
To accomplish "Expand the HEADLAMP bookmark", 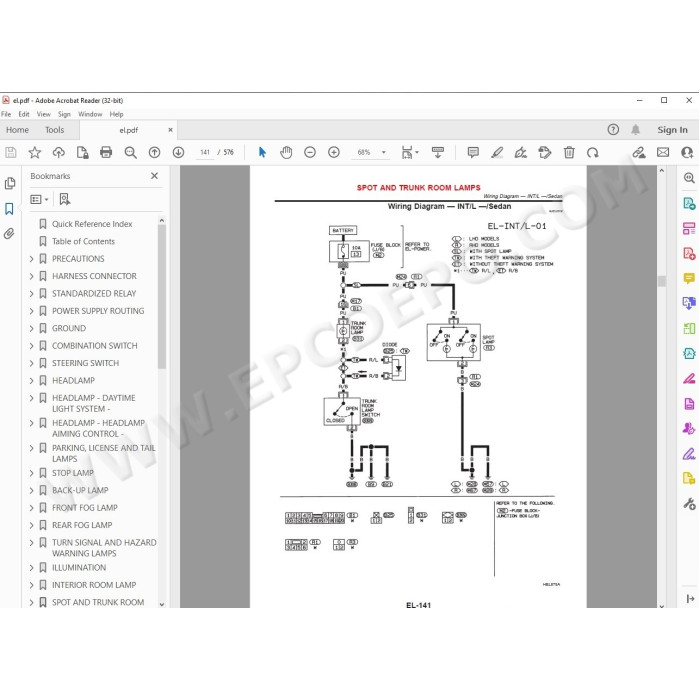I will (x=32, y=380).
